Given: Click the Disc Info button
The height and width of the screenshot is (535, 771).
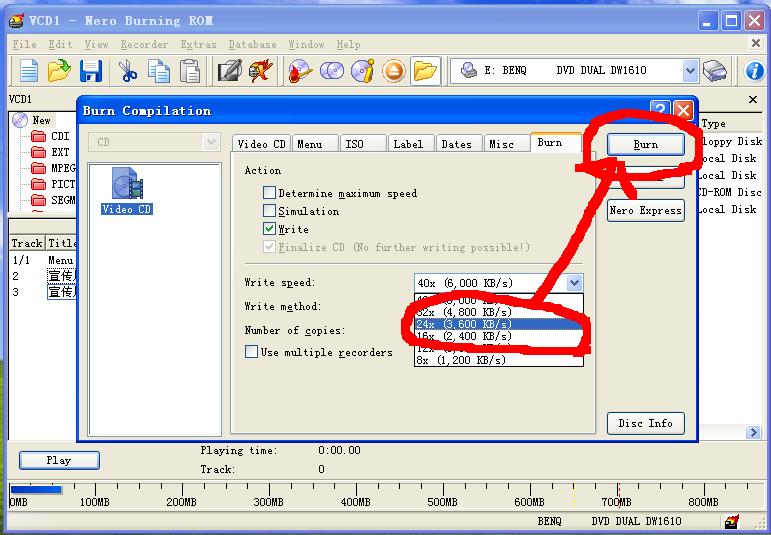Looking at the screenshot, I should [x=646, y=423].
